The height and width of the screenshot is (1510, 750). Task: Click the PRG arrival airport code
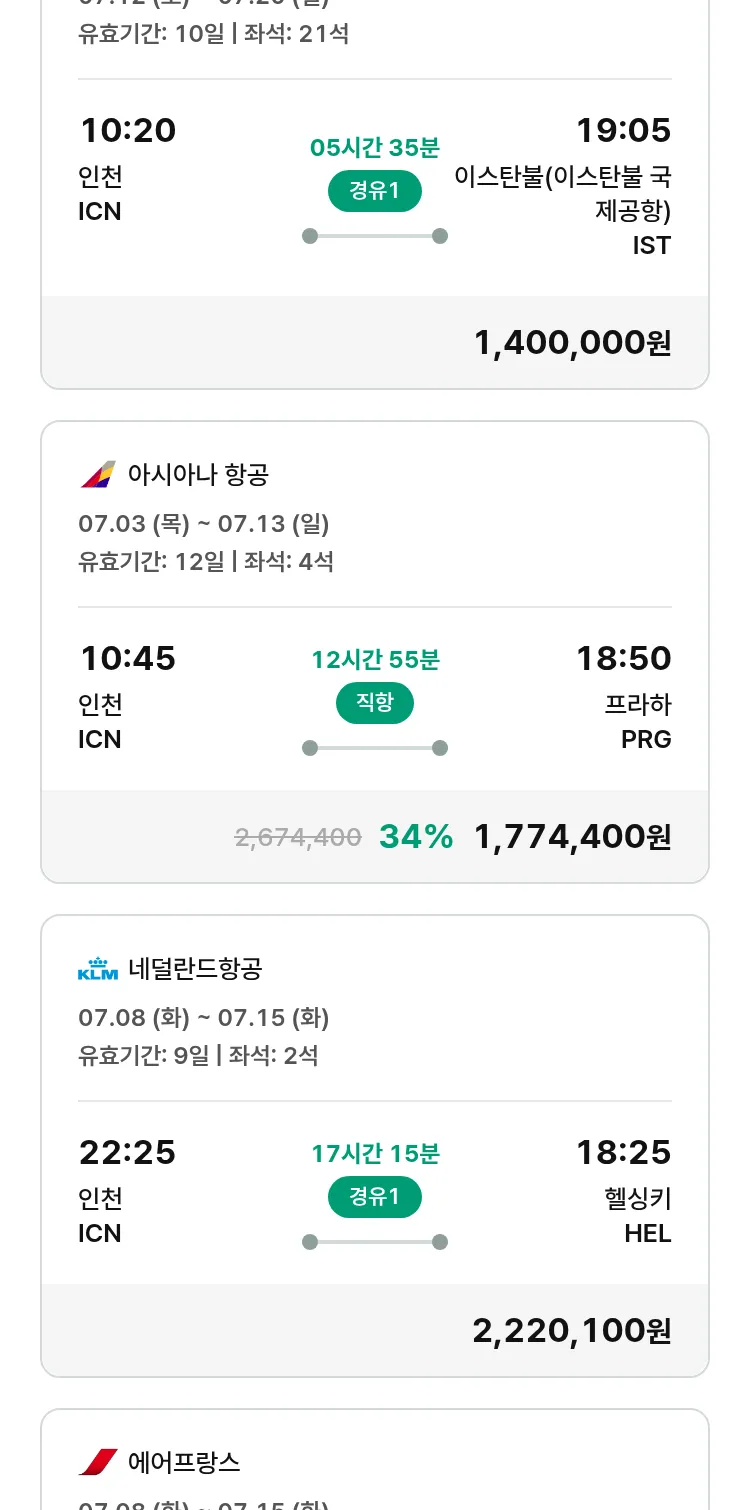[646, 739]
